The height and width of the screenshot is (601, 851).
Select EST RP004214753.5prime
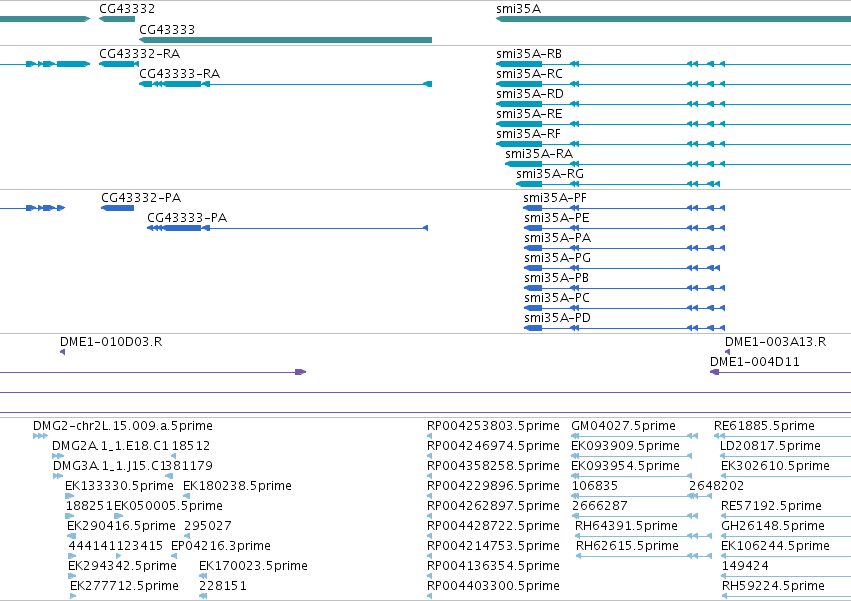493,546
